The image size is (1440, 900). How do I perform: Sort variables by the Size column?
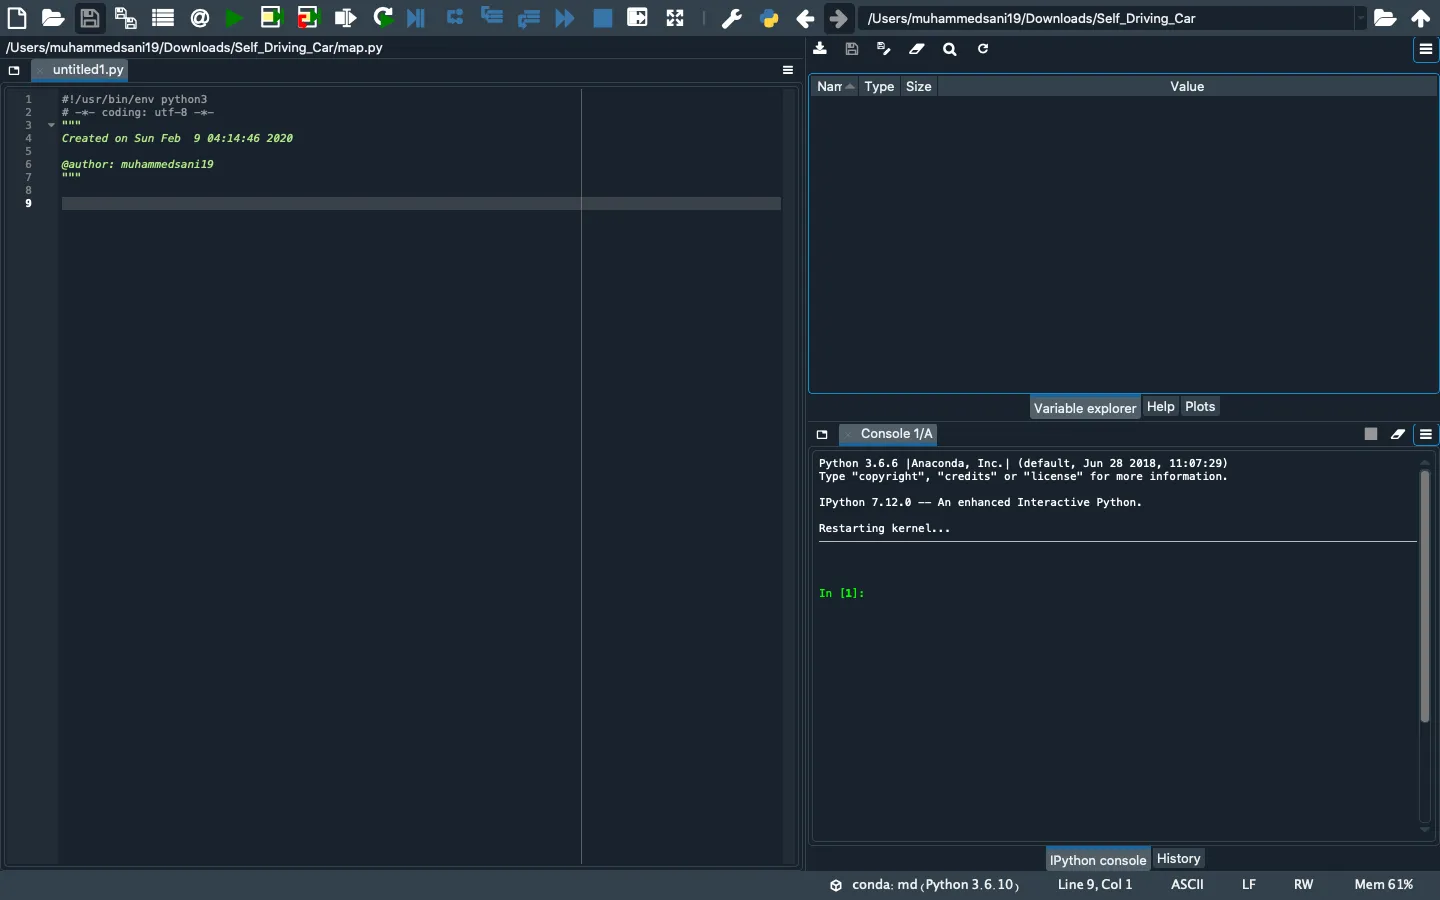pyautogui.click(x=919, y=87)
